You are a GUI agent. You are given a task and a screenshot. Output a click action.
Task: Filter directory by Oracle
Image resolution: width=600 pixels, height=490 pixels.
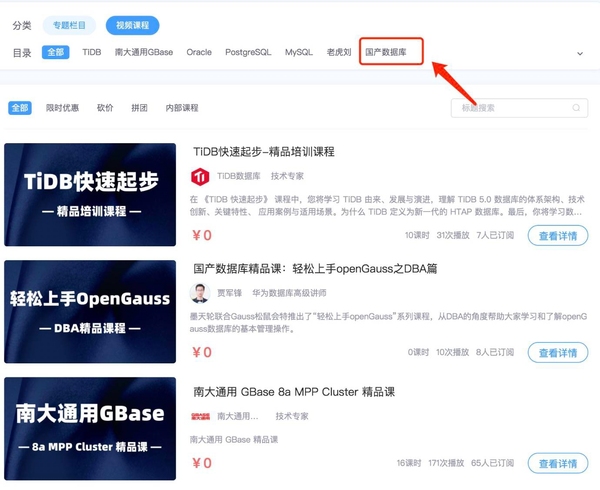pyautogui.click(x=199, y=52)
